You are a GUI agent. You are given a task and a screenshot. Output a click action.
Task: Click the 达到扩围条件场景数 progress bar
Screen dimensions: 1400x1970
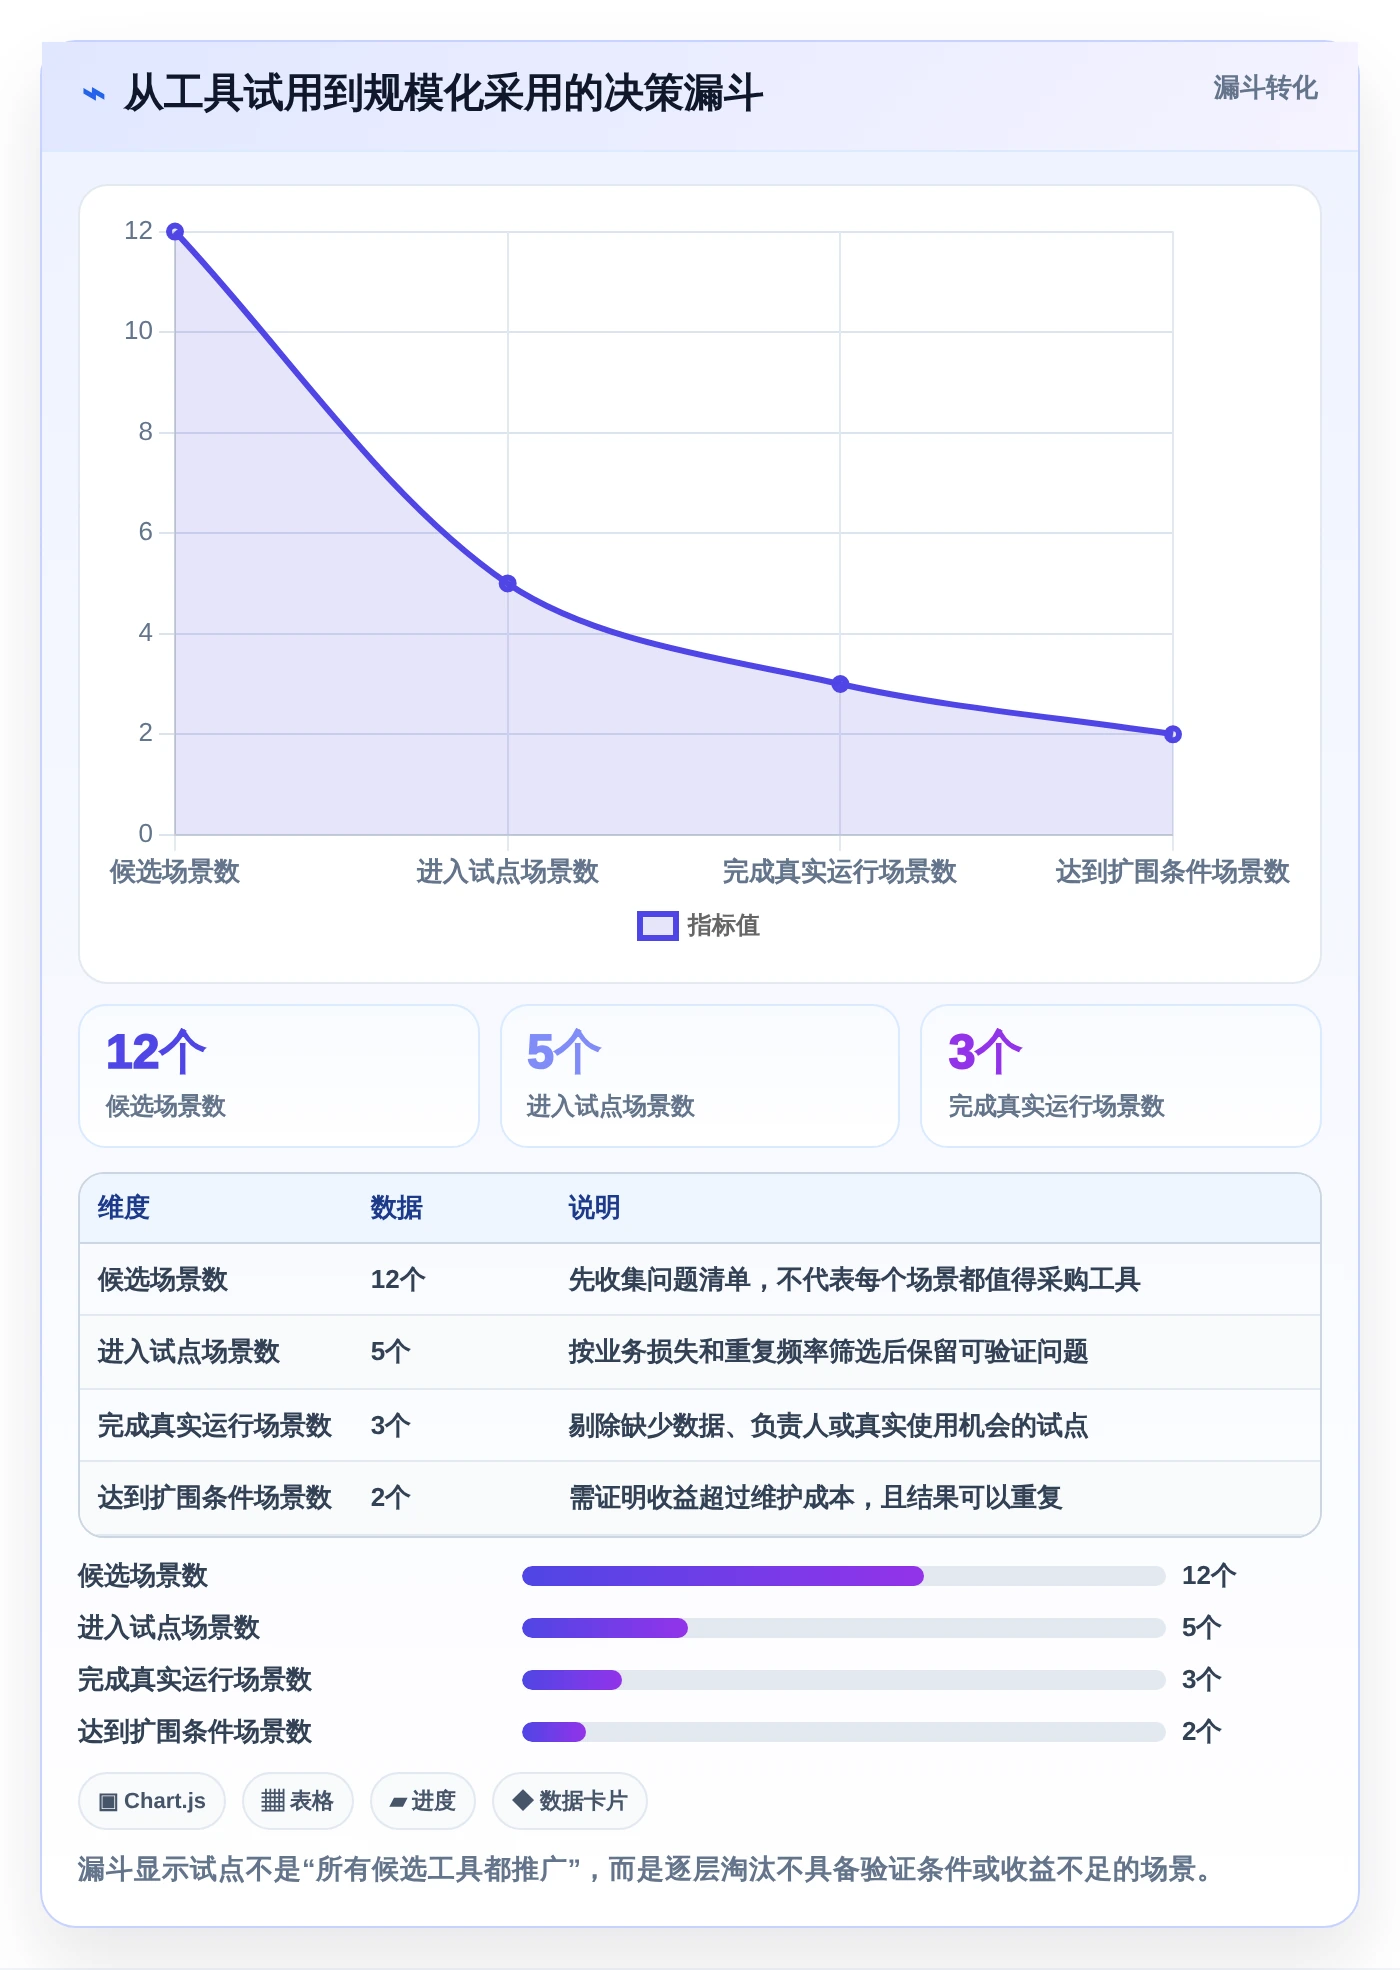[844, 1732]
